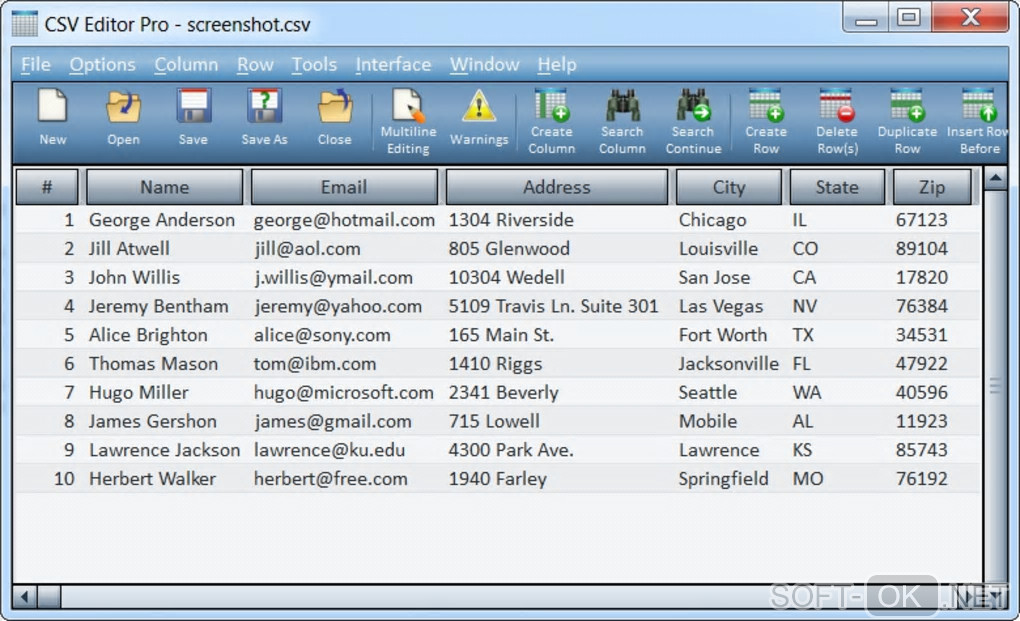This screenshot has height=621, width=1020.
Task: Select the cell '10304 Wedell'
Action: [x=506, y=277]
